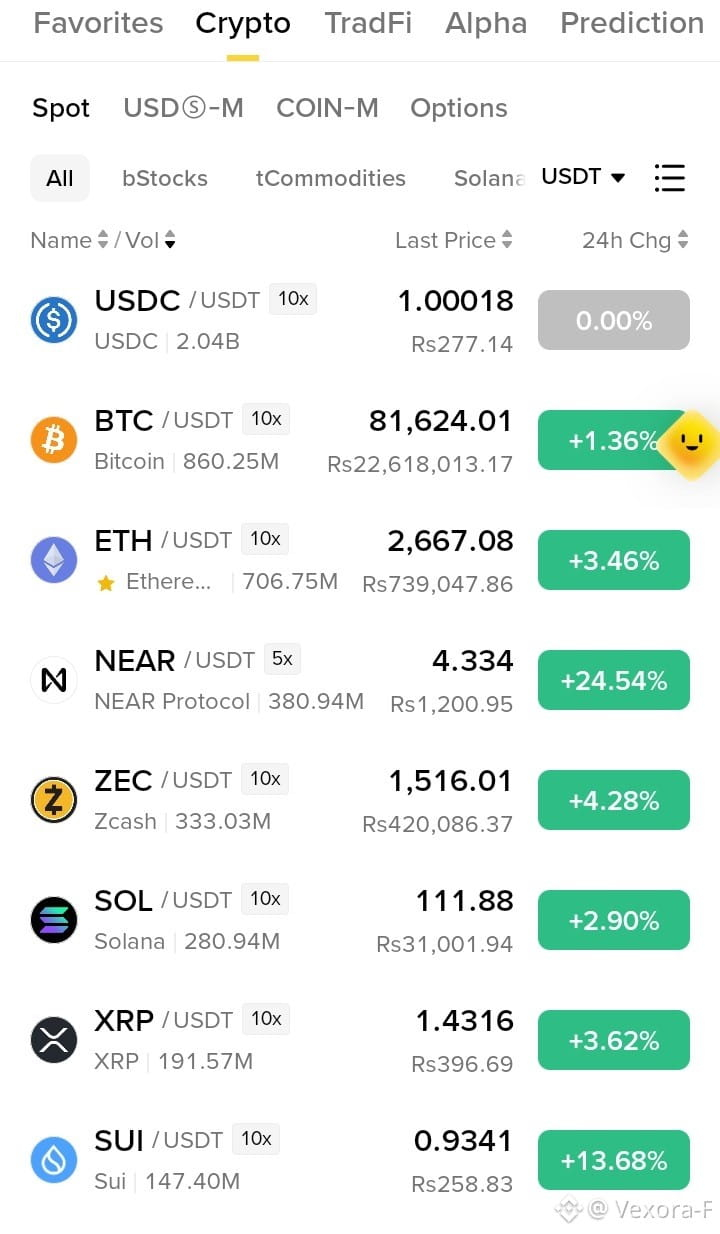
Task: Tap the Ethereum logo icon
Action: click(x=54, y=560)
